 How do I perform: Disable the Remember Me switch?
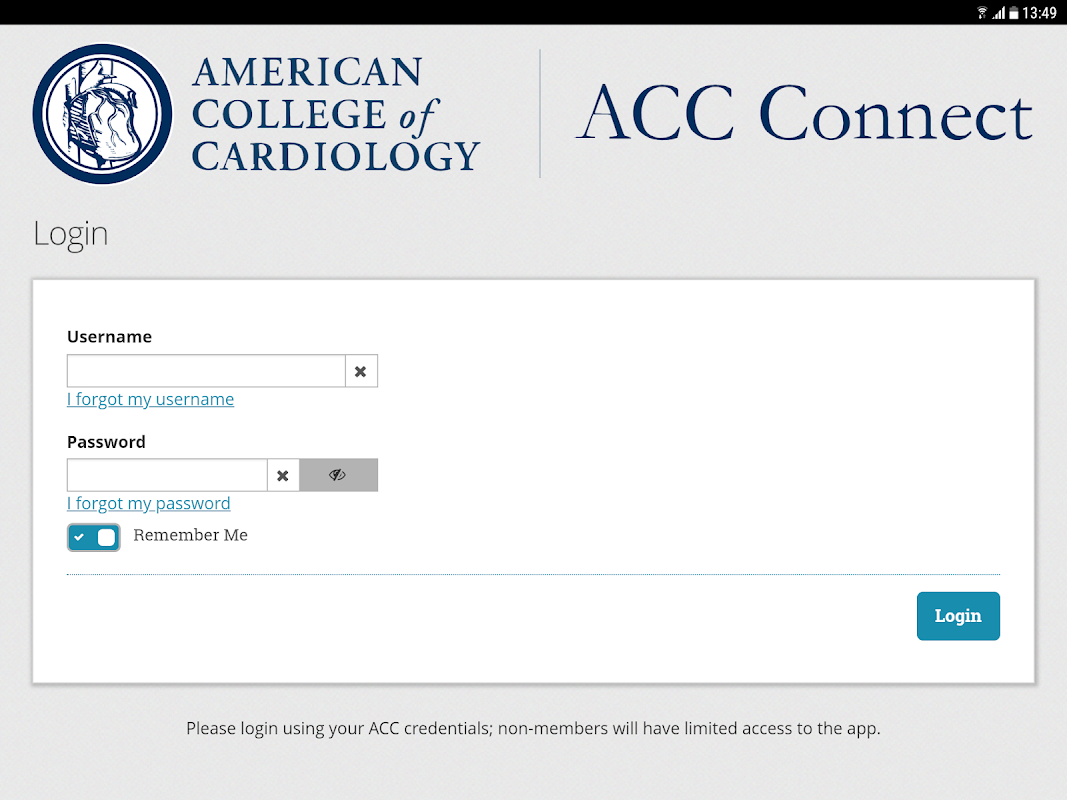[x=94, y=537]
